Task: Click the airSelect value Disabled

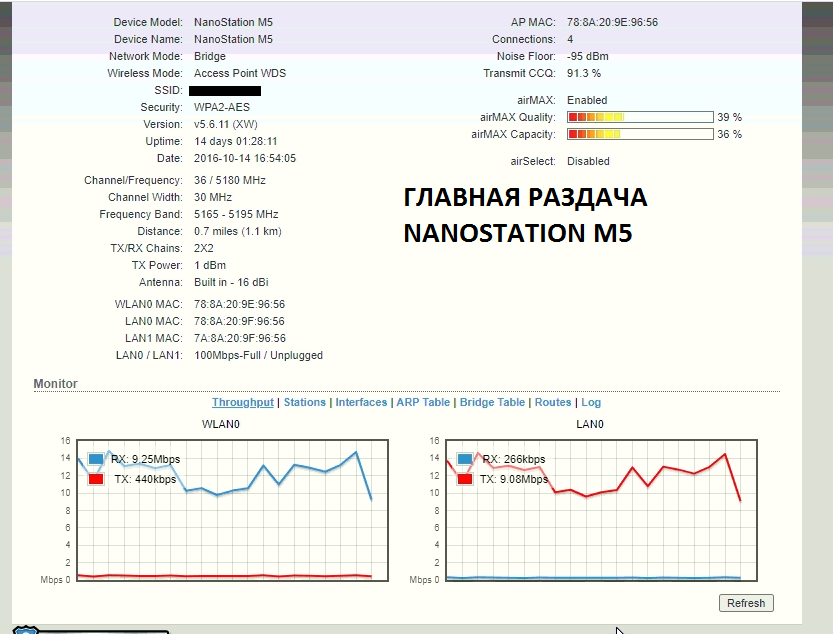Action: pyautogui.click(x=588, y=162)
